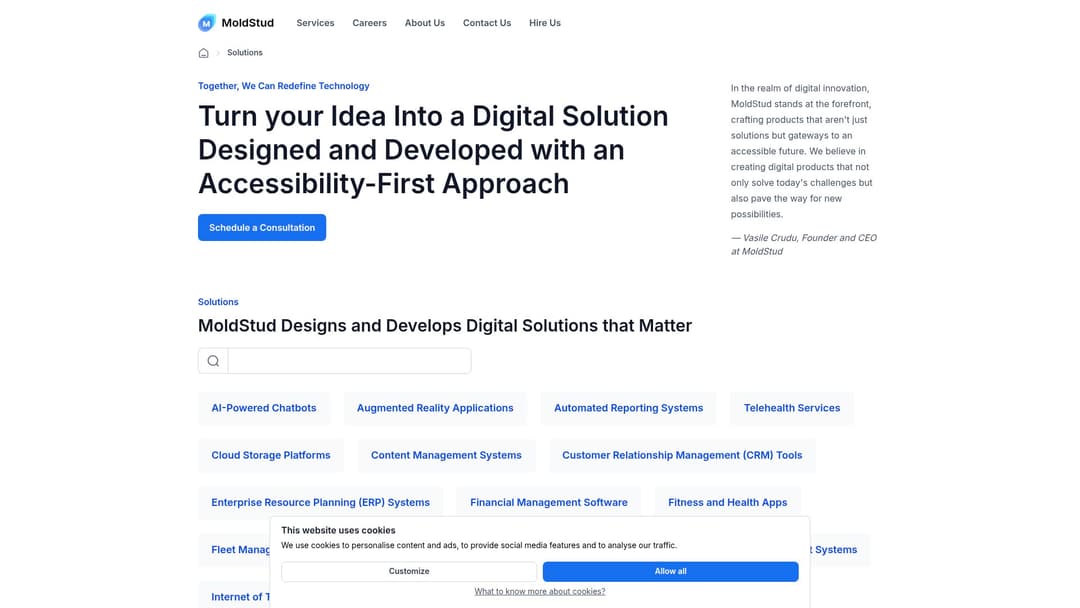Viewport: 1080px width, 608px height.
Task: Allow all cookies
Action: (671, 572)
